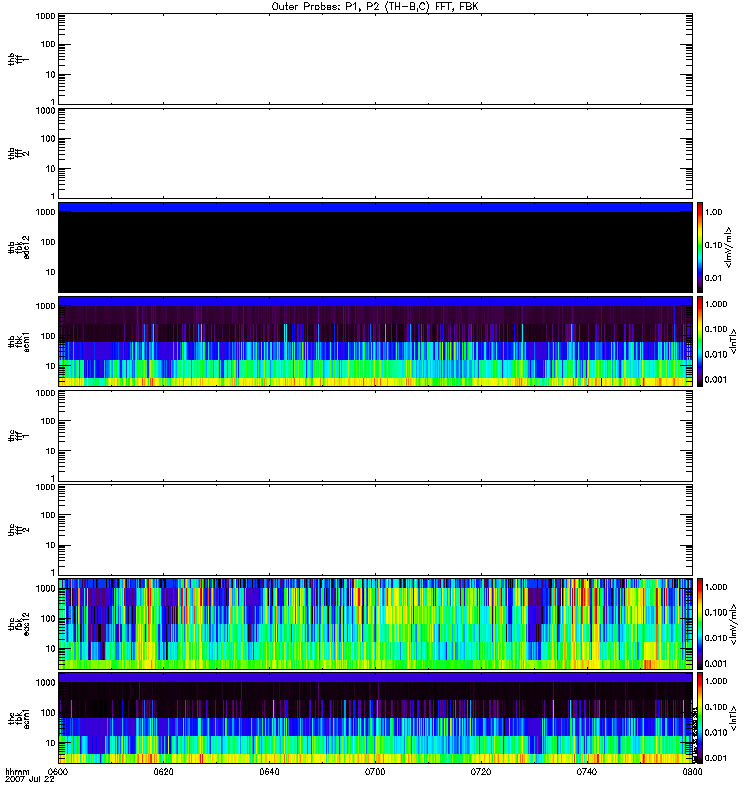This screenshot has height=800, width=750.
Task: Click the nT color bar of the thb scm1 panel
Action: pos(701,341)
